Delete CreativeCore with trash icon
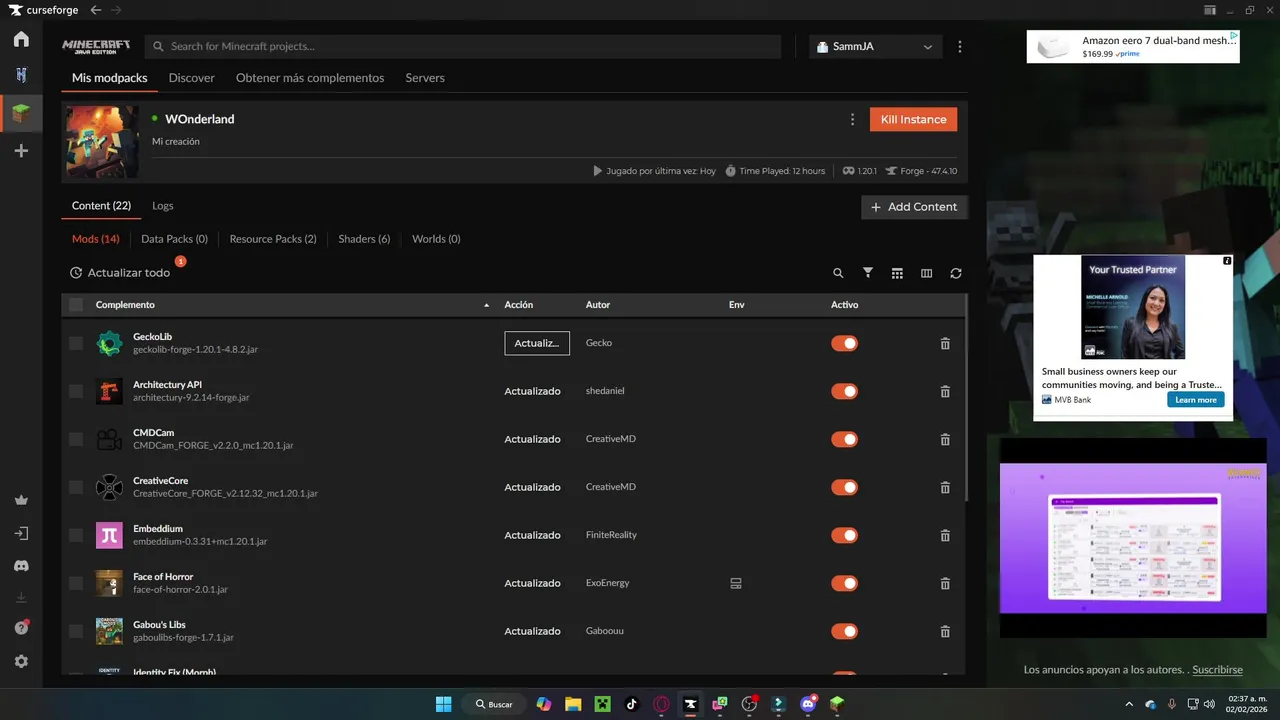 (945, 487)
